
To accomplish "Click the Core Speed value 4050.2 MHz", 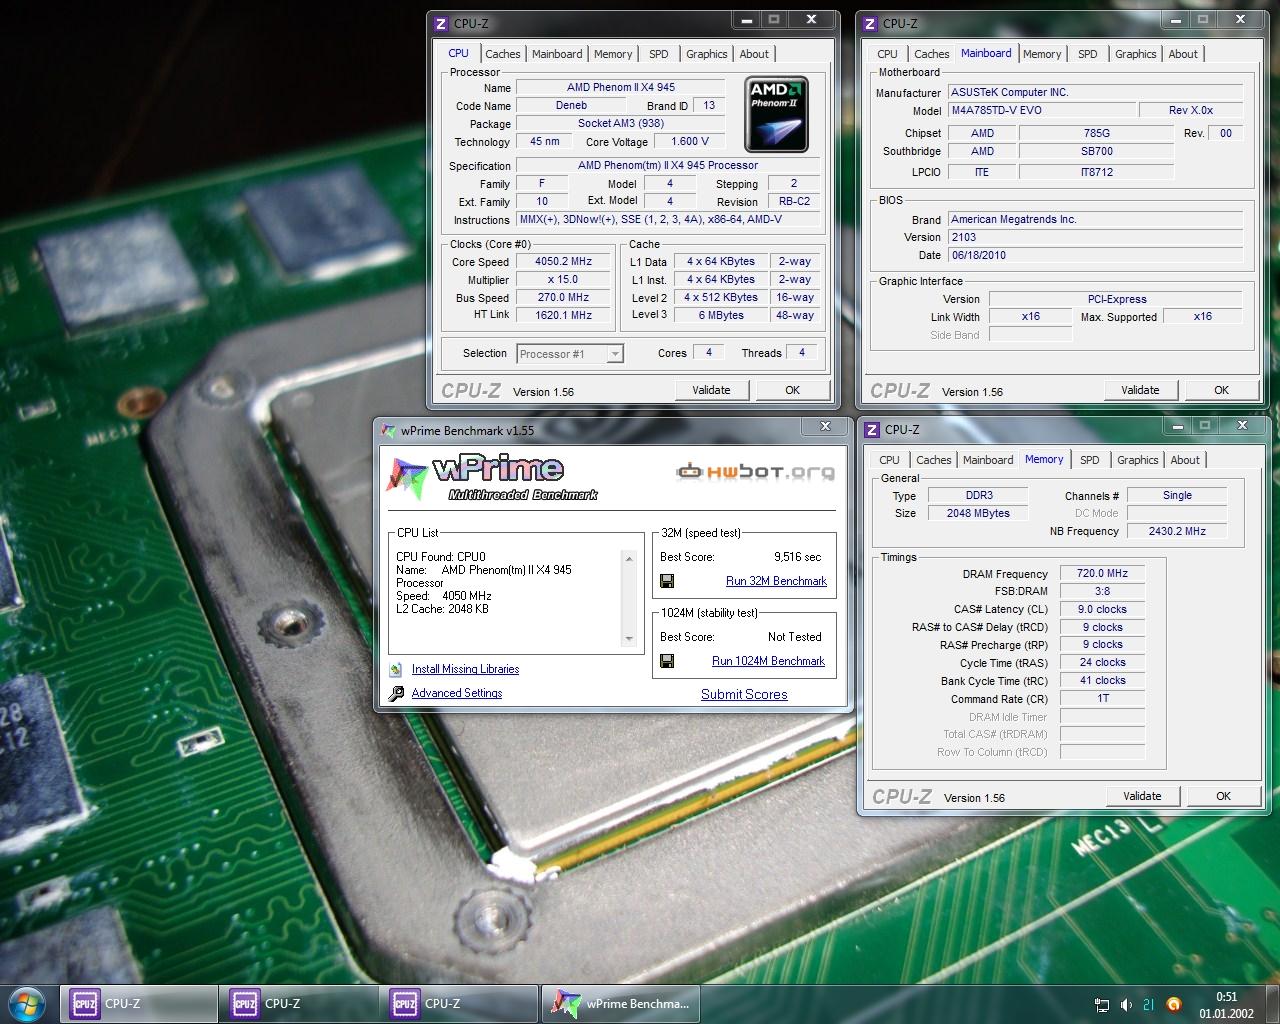I will [x=563, y=261].
